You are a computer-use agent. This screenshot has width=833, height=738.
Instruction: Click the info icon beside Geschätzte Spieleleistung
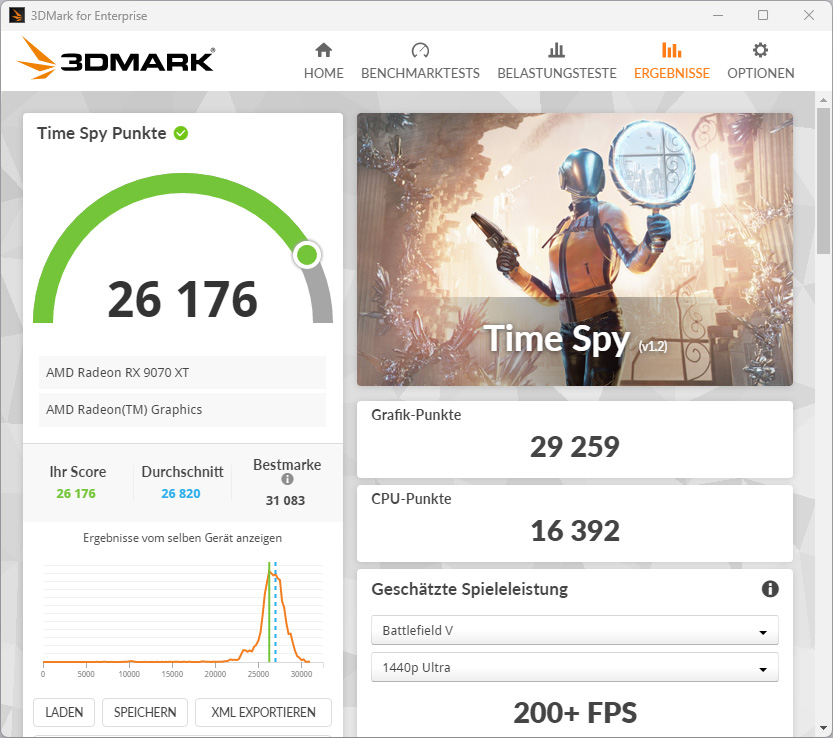(x=770, y=589)
